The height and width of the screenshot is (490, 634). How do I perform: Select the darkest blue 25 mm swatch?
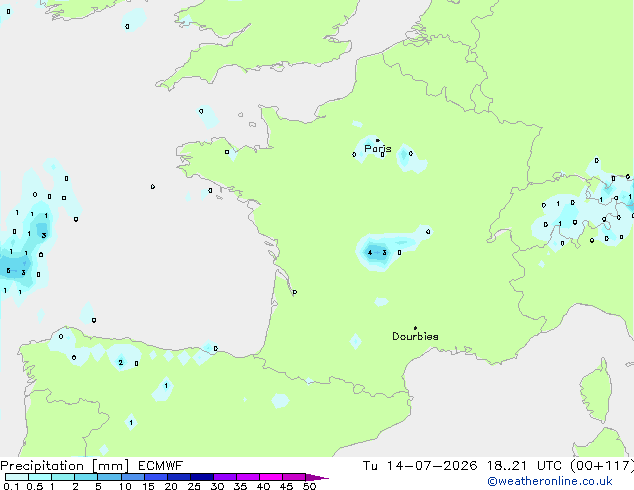[202, 477]
